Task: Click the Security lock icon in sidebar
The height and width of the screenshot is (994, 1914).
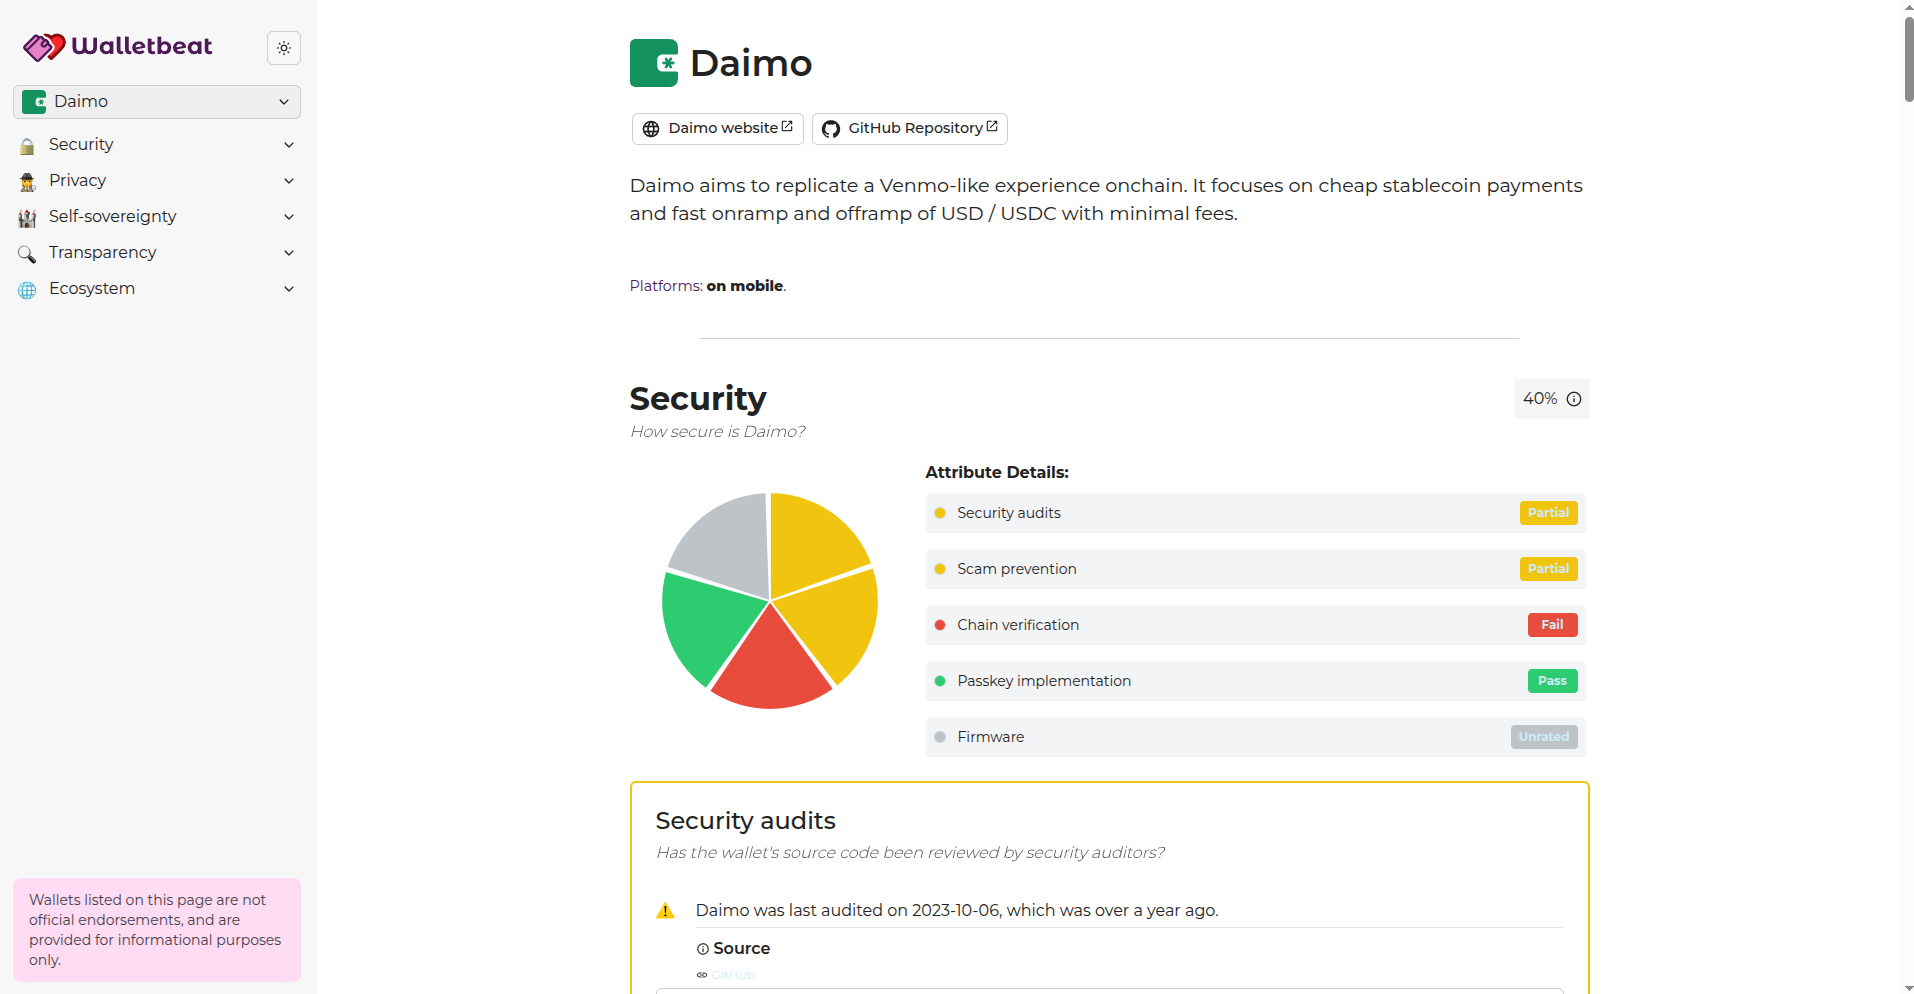Action: (27, 146)
